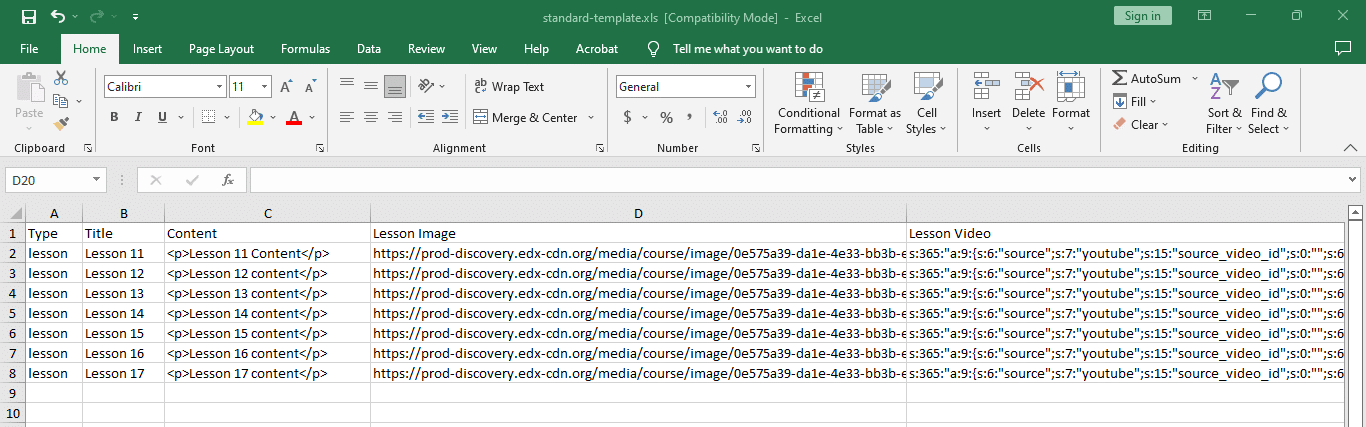
Task: Toggle Wrap Text
Action: click(509, 87)
